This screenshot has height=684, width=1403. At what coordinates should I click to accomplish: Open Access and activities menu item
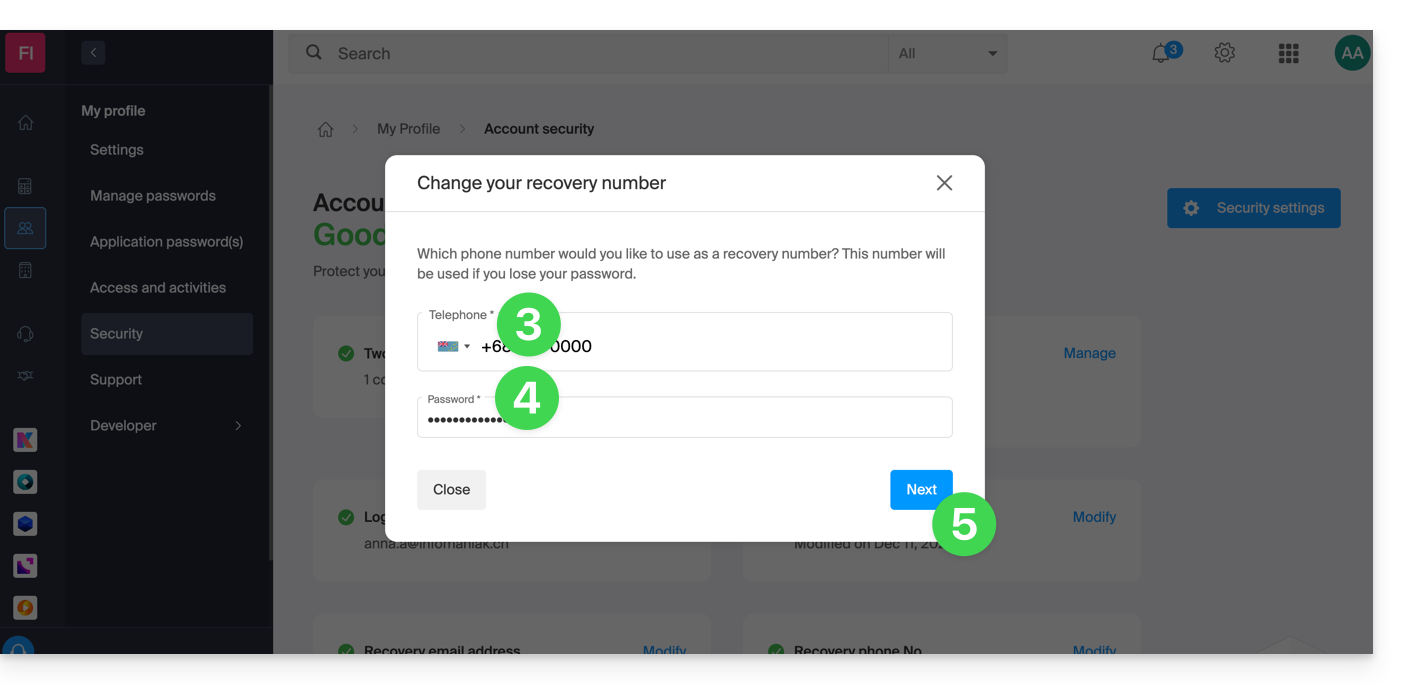coord(158,288)
